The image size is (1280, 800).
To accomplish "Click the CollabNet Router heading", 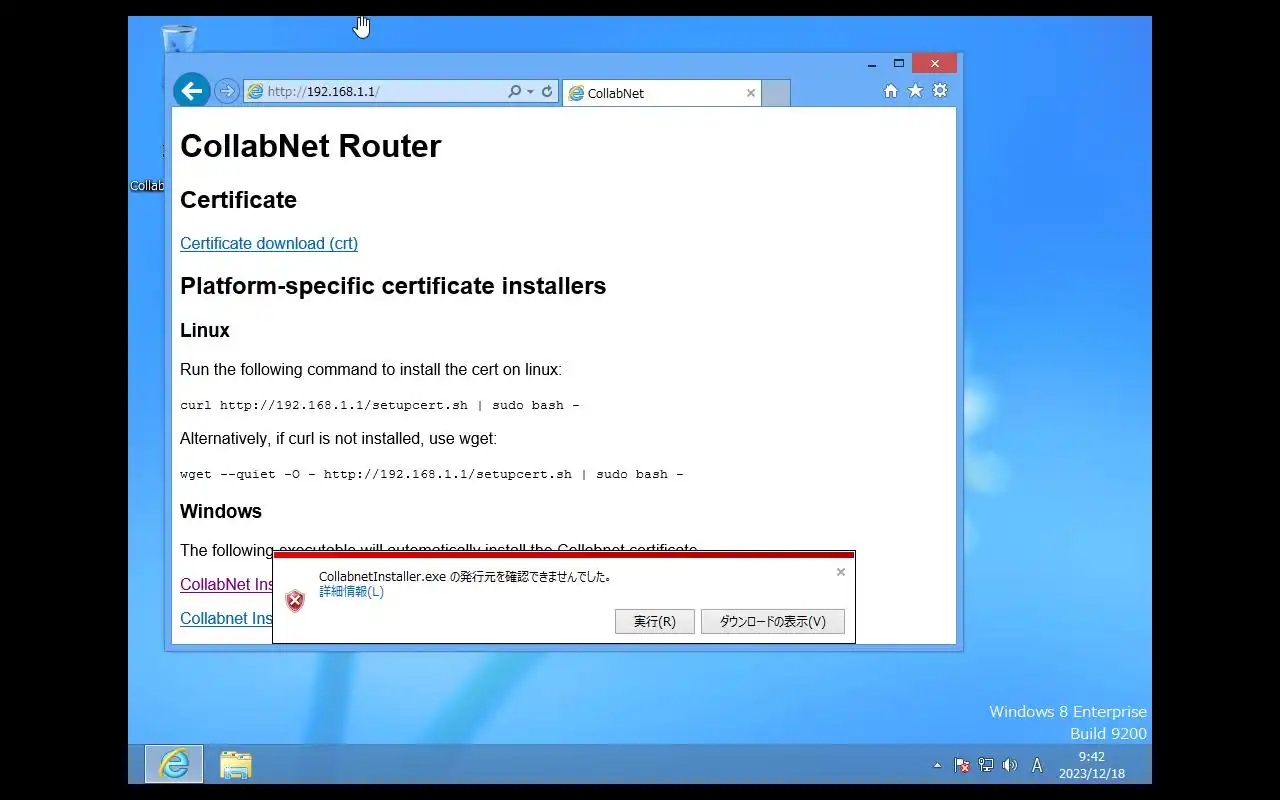I will tap(310, 146).
